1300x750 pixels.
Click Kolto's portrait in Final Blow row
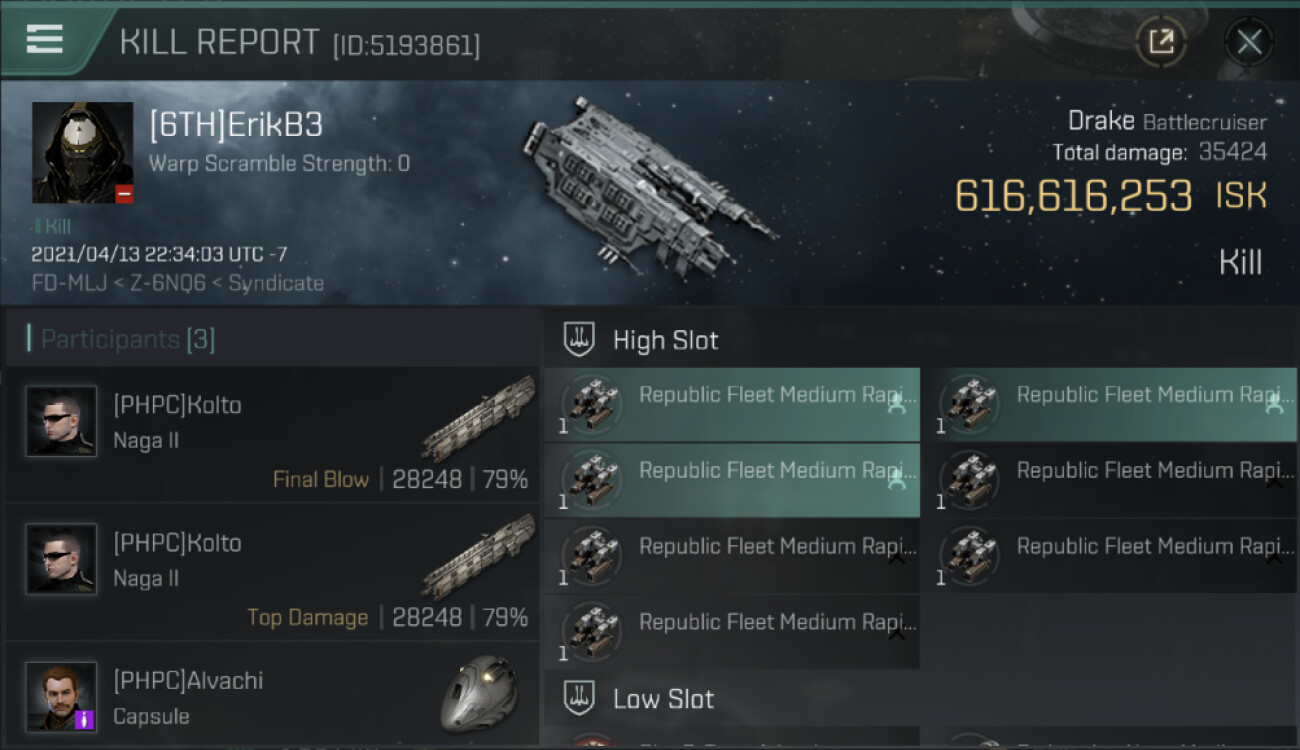coord(61,421)
